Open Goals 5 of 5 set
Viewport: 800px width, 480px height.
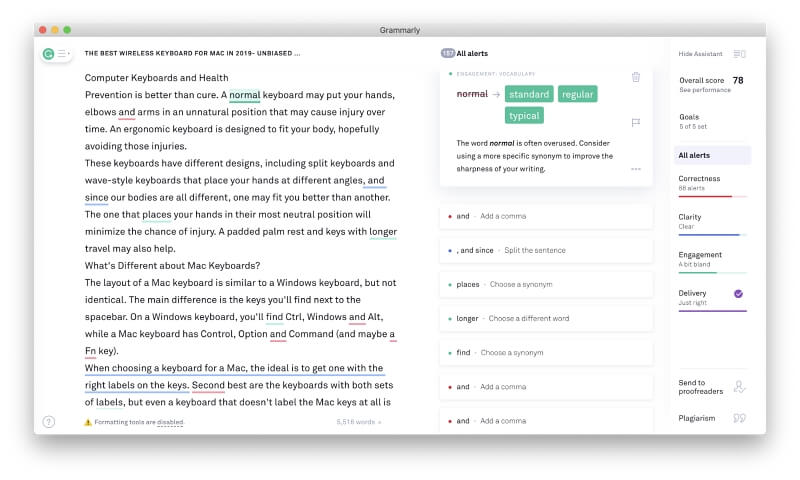coord(712,121)
